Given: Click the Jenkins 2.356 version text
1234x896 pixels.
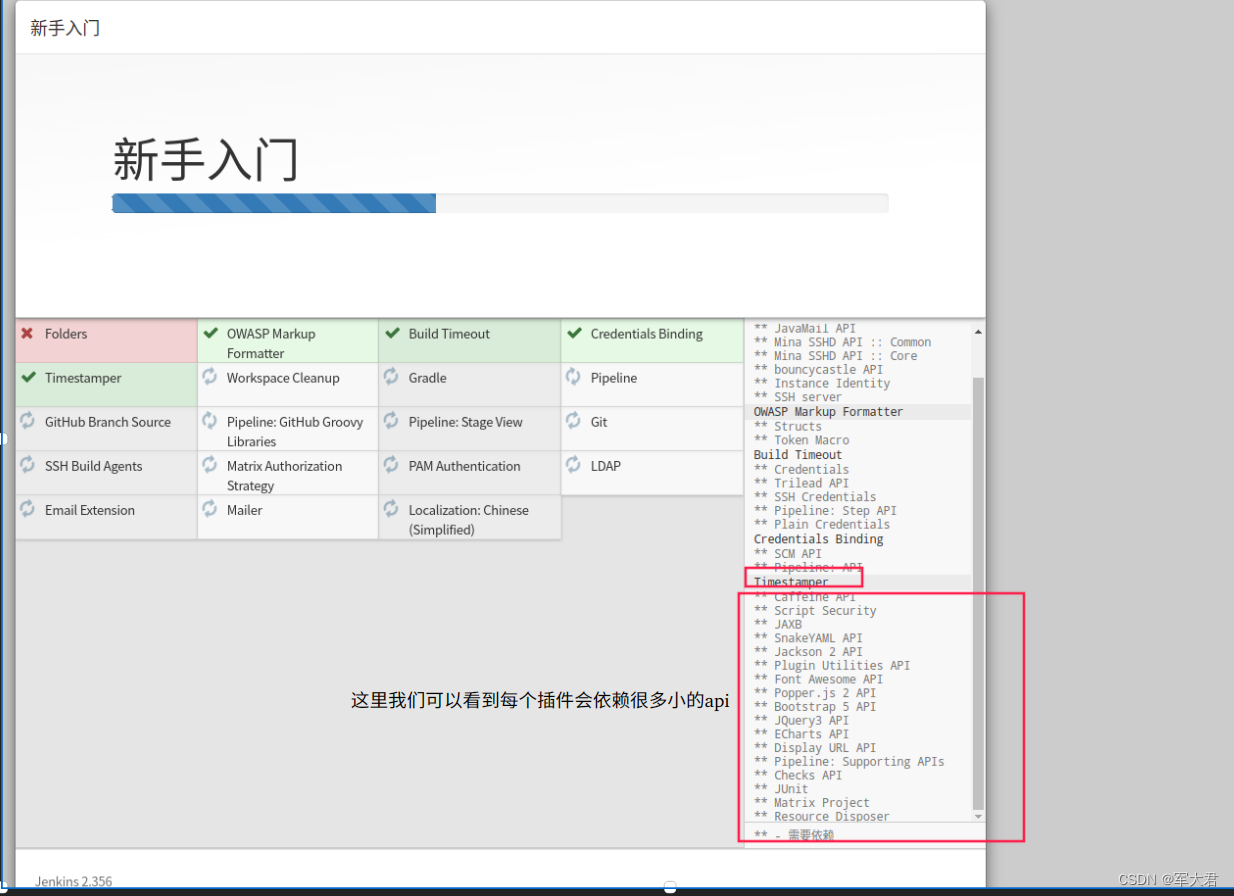Looking at the screenshot, I should pos(74,882).
